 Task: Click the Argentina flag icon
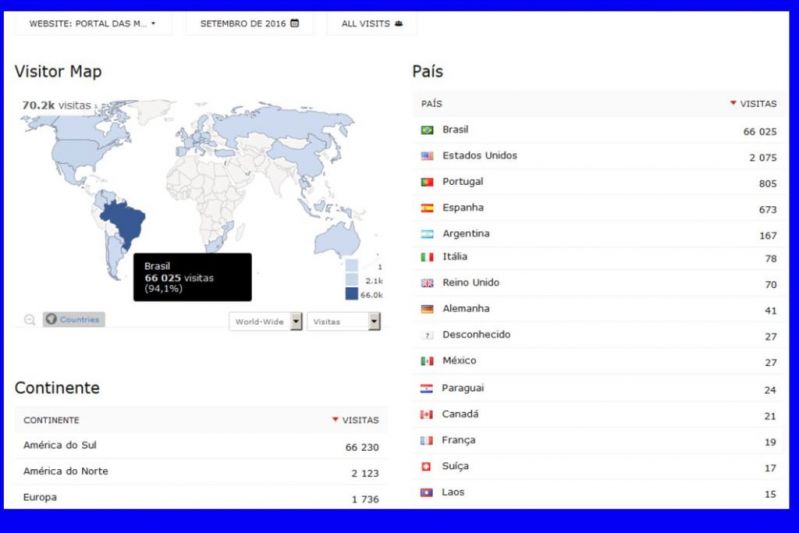click(427, 234)
